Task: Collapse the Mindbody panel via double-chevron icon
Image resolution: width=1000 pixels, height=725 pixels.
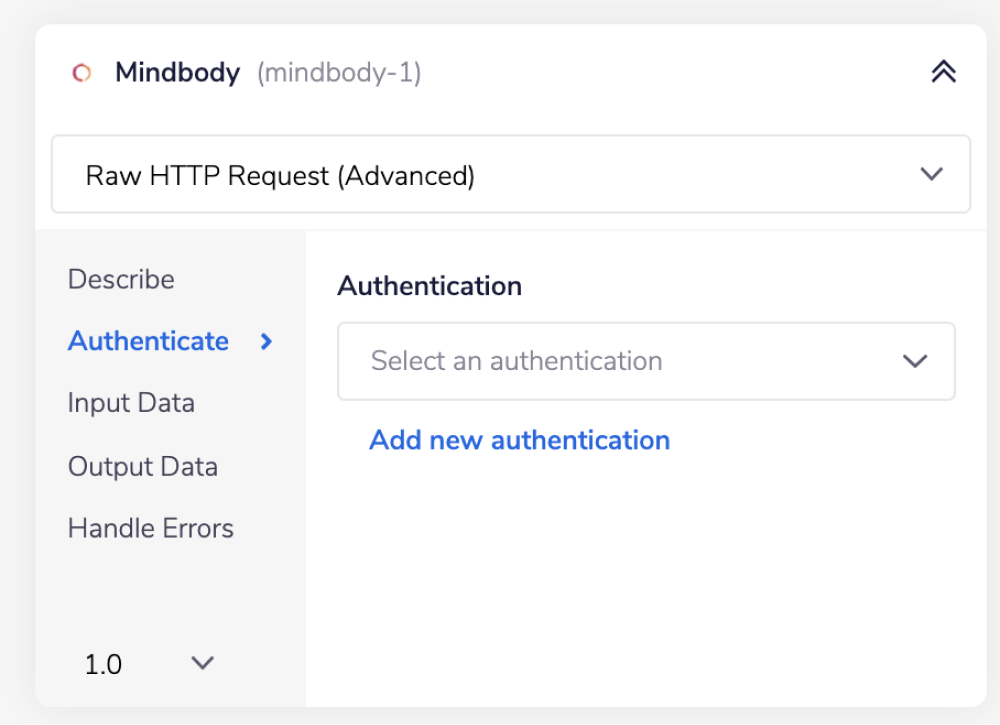Action: pyautogui.click(x=942, y=71)
